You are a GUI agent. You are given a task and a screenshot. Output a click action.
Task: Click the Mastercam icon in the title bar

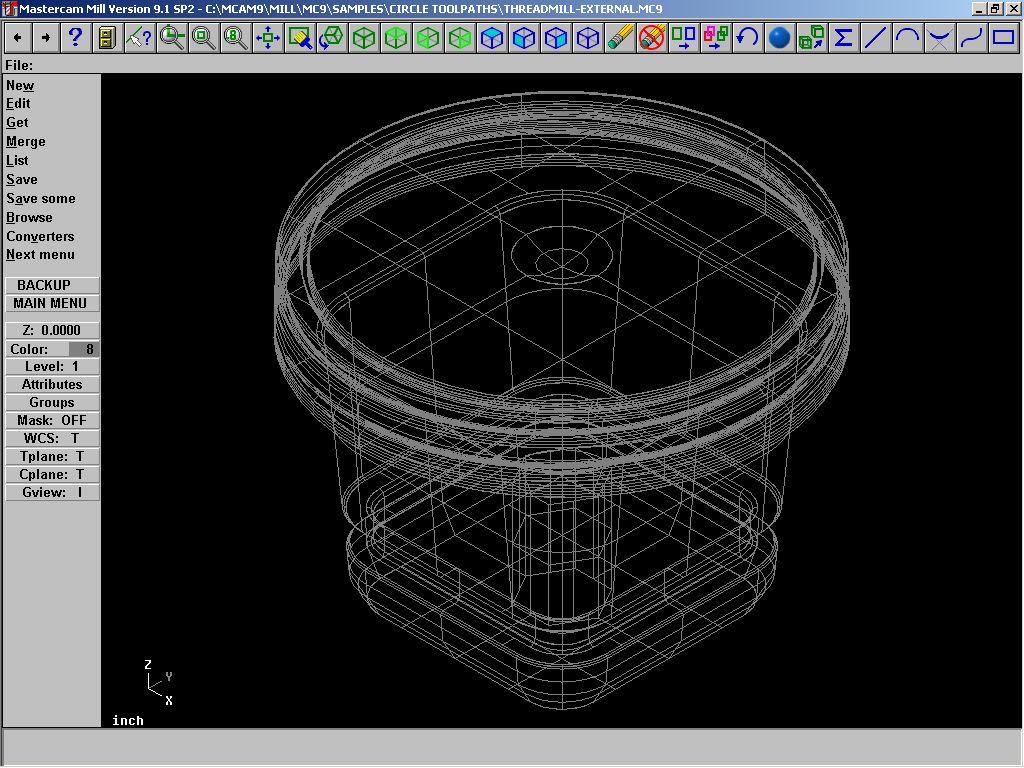[x=10, y=9]
